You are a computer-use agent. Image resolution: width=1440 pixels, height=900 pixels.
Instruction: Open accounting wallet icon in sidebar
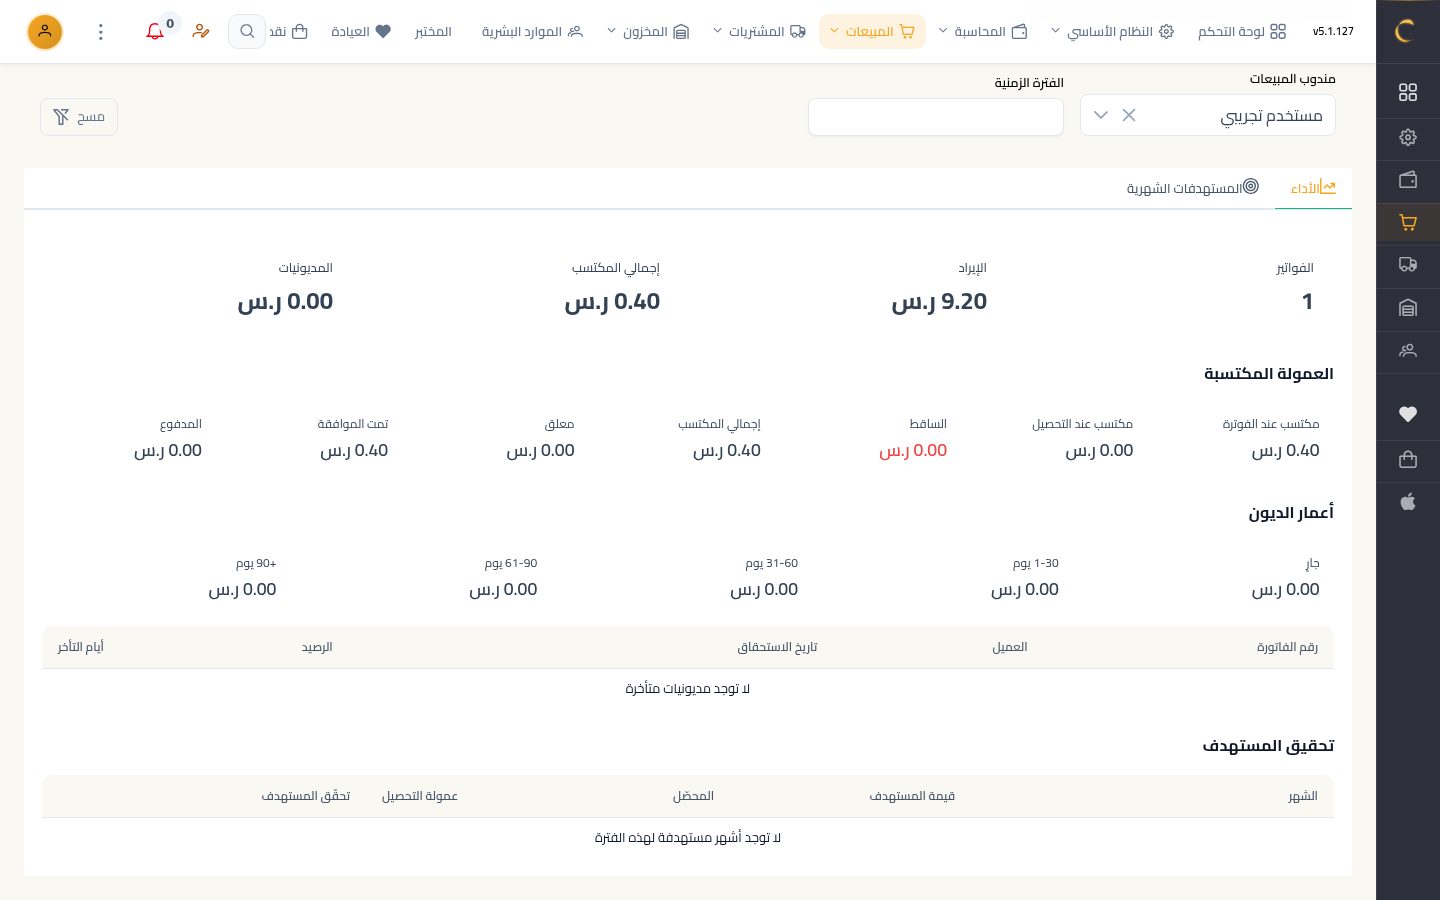pyautogui.click(x=1408, y=180)
